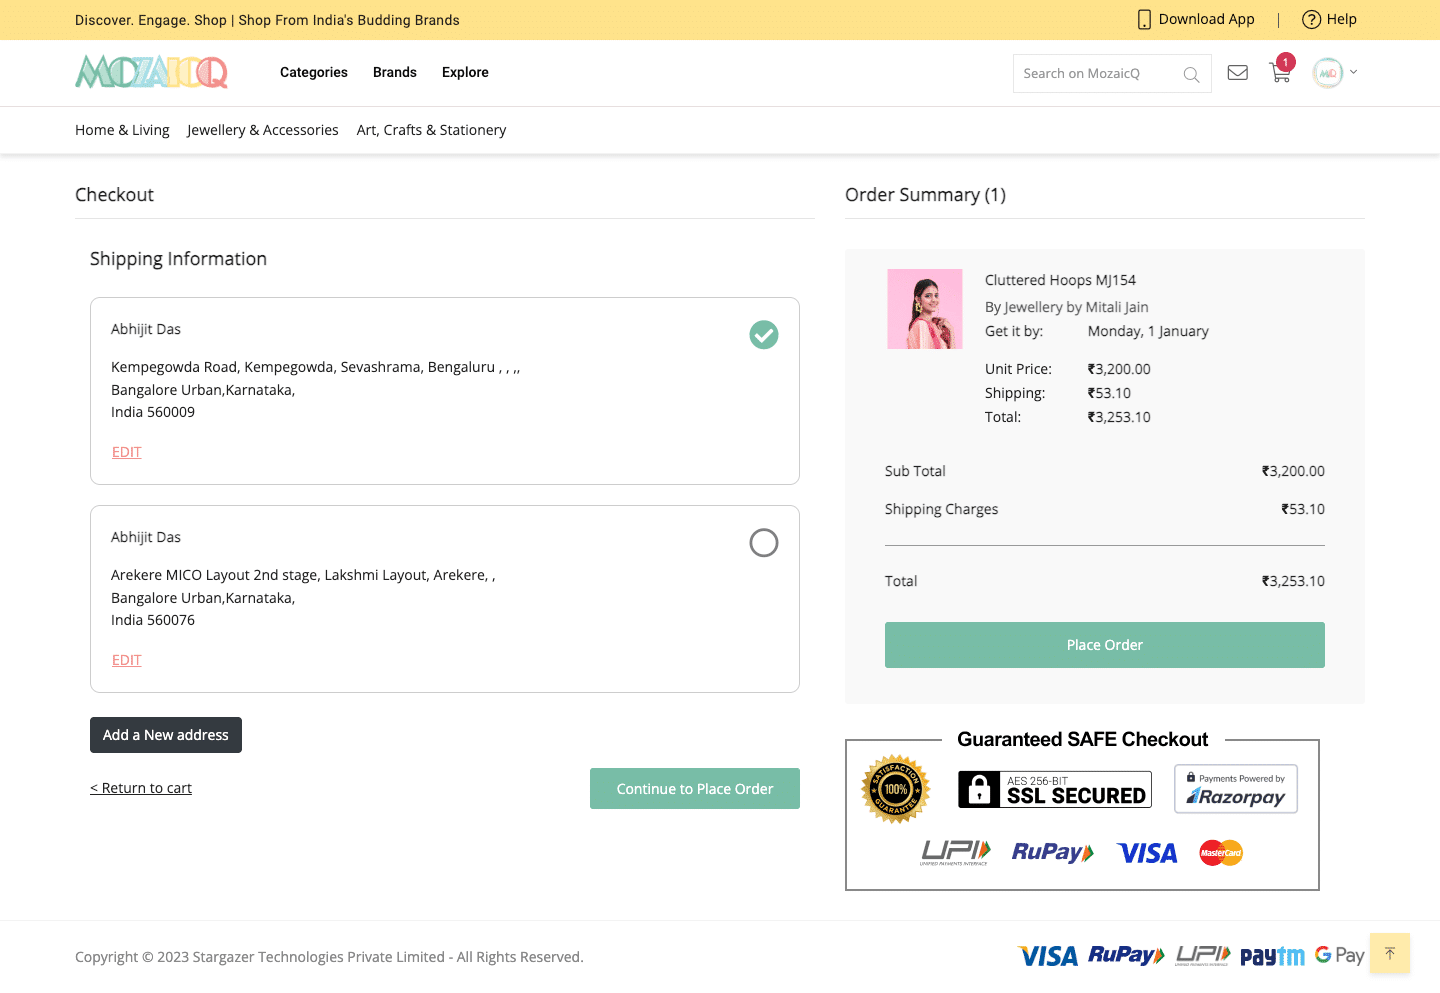Click the footer G Pay logo

[x=1340, y=956]
